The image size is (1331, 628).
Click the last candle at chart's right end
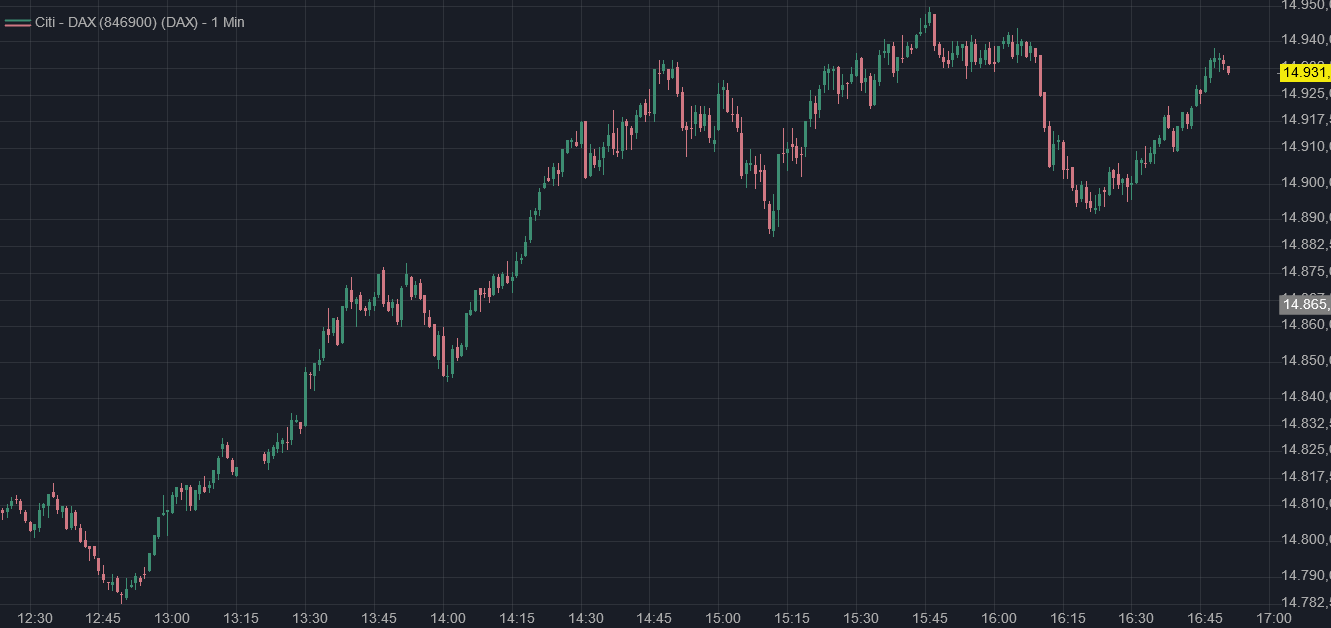click(x=1228, y=69)
